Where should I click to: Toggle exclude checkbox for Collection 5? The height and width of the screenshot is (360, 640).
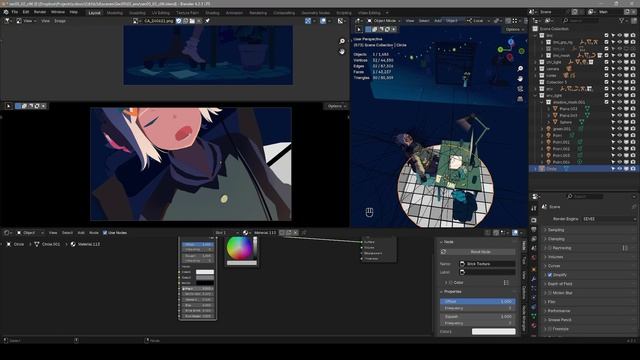click(x=607, y=82)
